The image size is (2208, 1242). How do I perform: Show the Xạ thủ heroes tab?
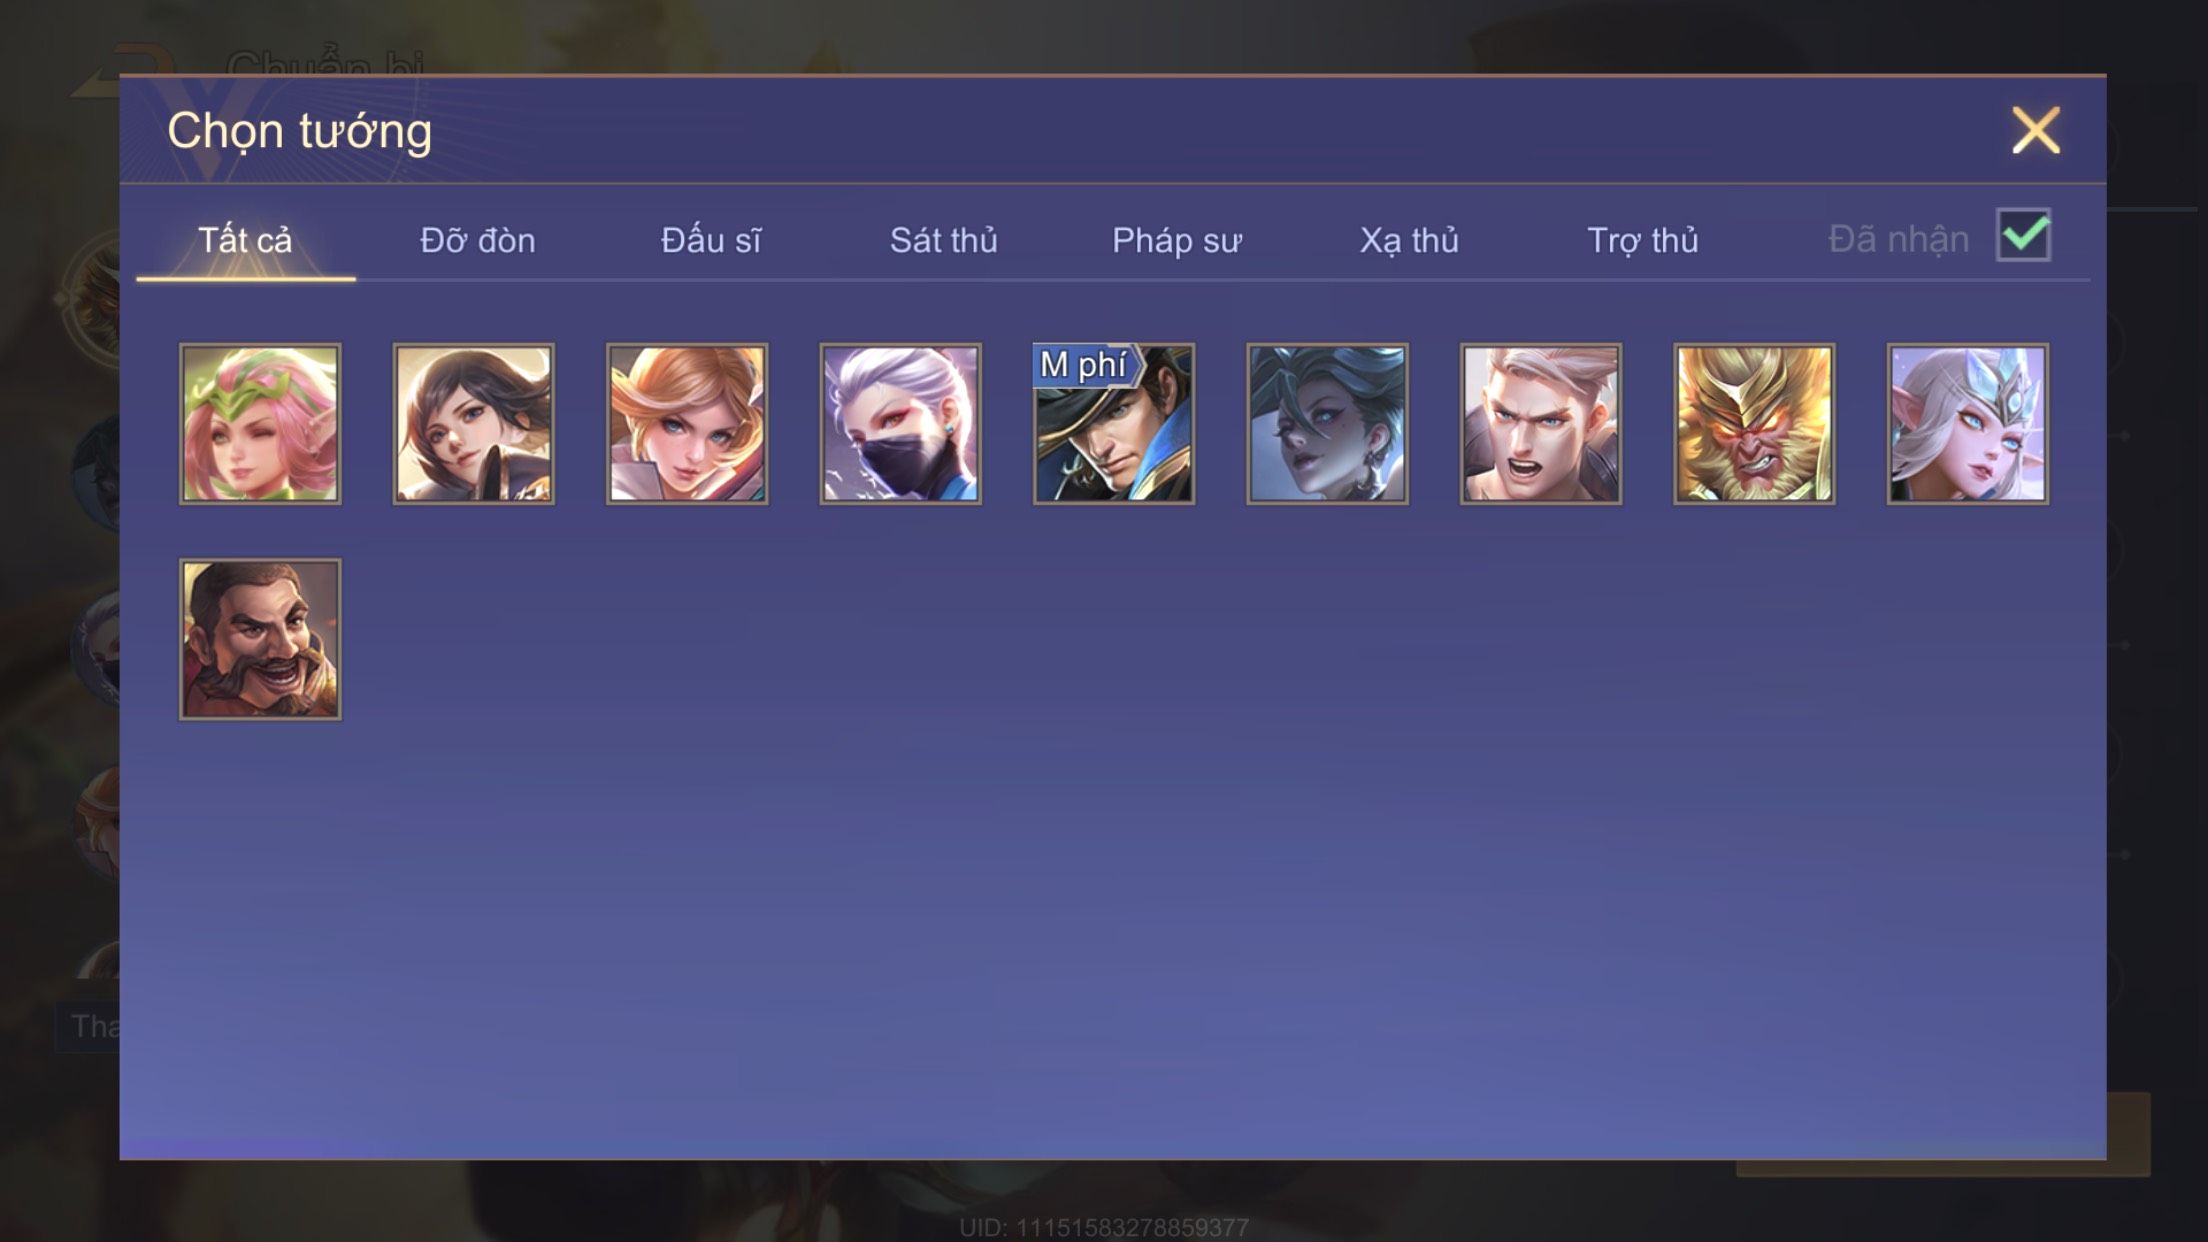(x=1409, y=240)
